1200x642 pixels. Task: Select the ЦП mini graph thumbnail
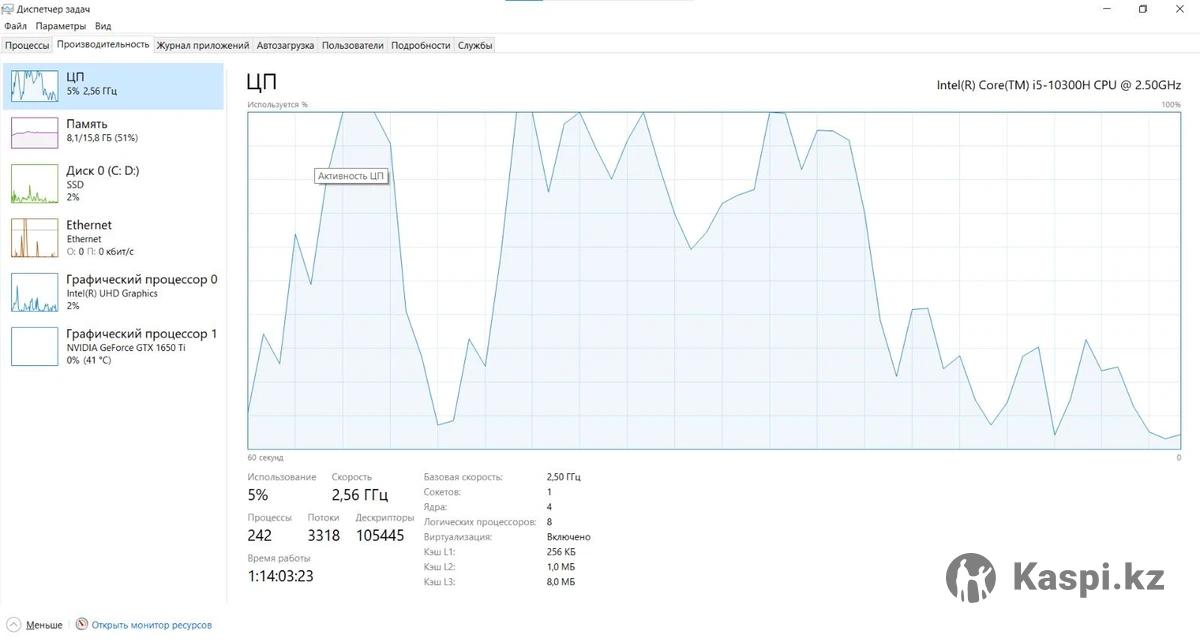pos(35,86)
